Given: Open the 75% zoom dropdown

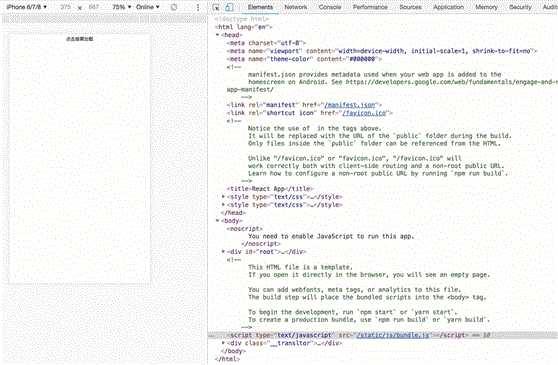Looking at the screenshot, I should pos(122,7).
